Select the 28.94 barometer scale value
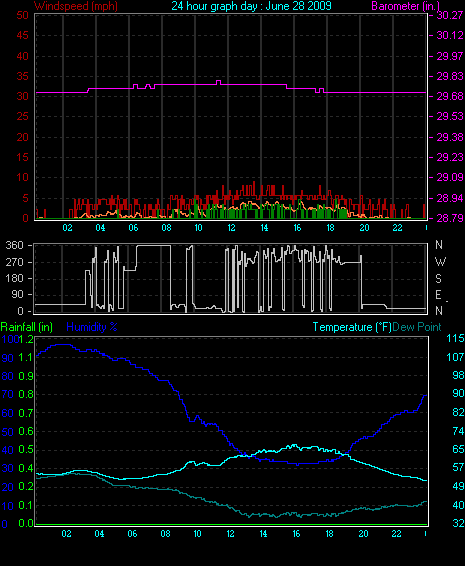The height and width of the screenshot is (566, 465). pyautogui.click(x=450, y=198)
